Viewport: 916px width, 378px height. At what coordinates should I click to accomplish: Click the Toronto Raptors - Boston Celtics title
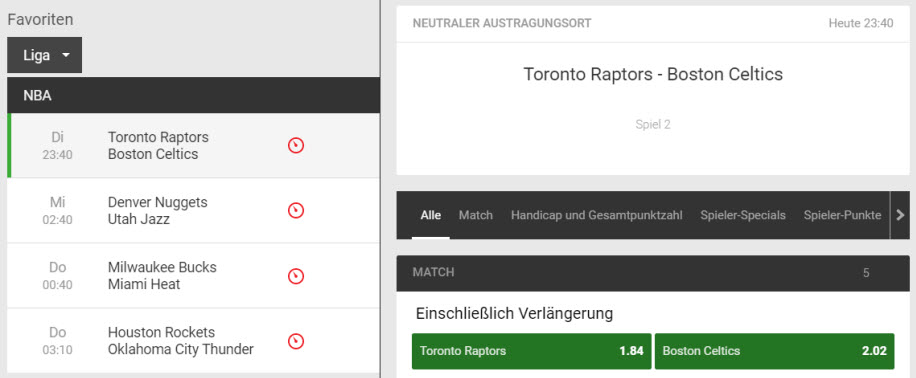pyautogui.click(x=653, y=75)
